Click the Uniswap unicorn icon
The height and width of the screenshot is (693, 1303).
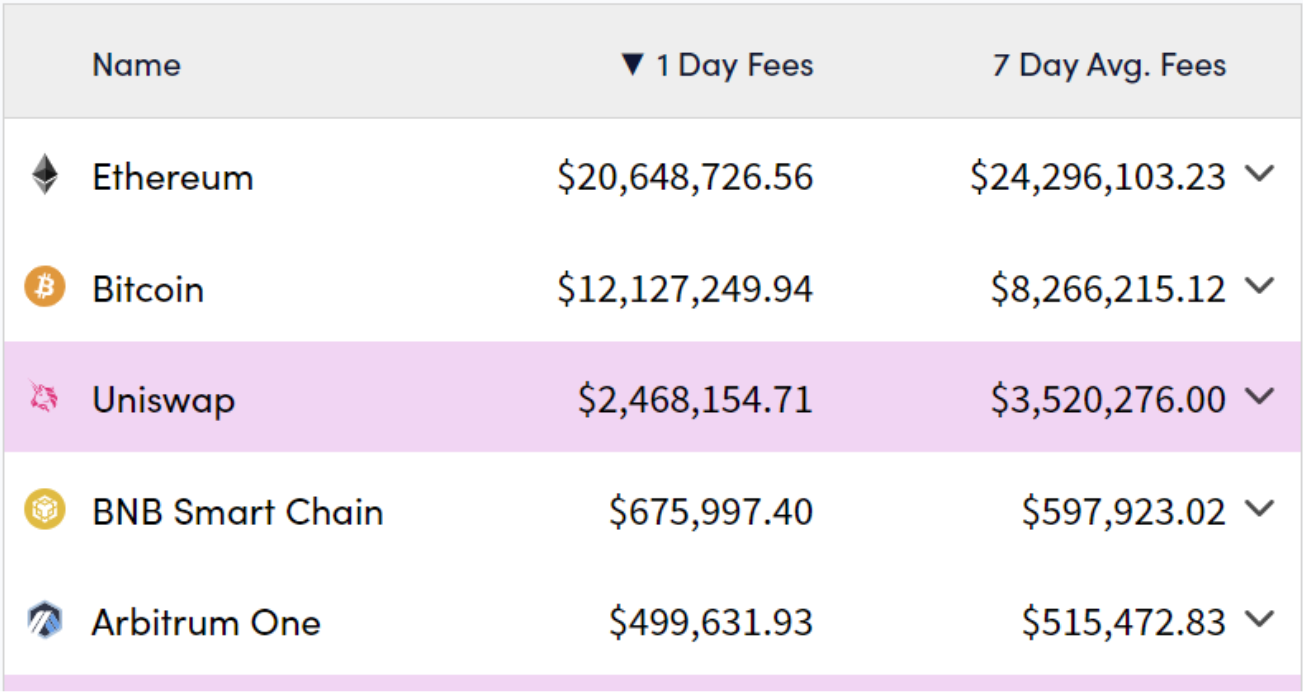44,399
